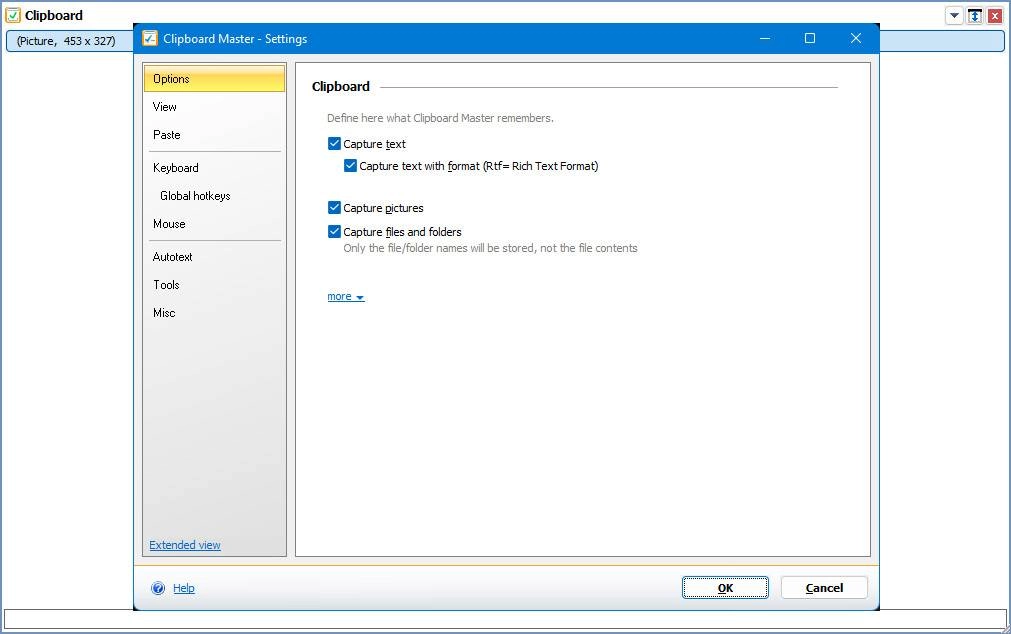1011x634 pixels.
Task: Go to Keyboard settings
Action: click(214, 168)
